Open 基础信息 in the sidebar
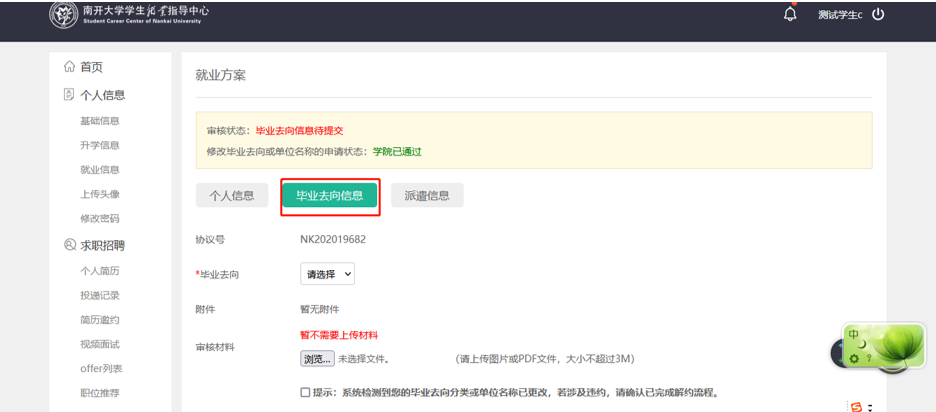This screenshot has height=412, width=936. (x=100, y=121)
